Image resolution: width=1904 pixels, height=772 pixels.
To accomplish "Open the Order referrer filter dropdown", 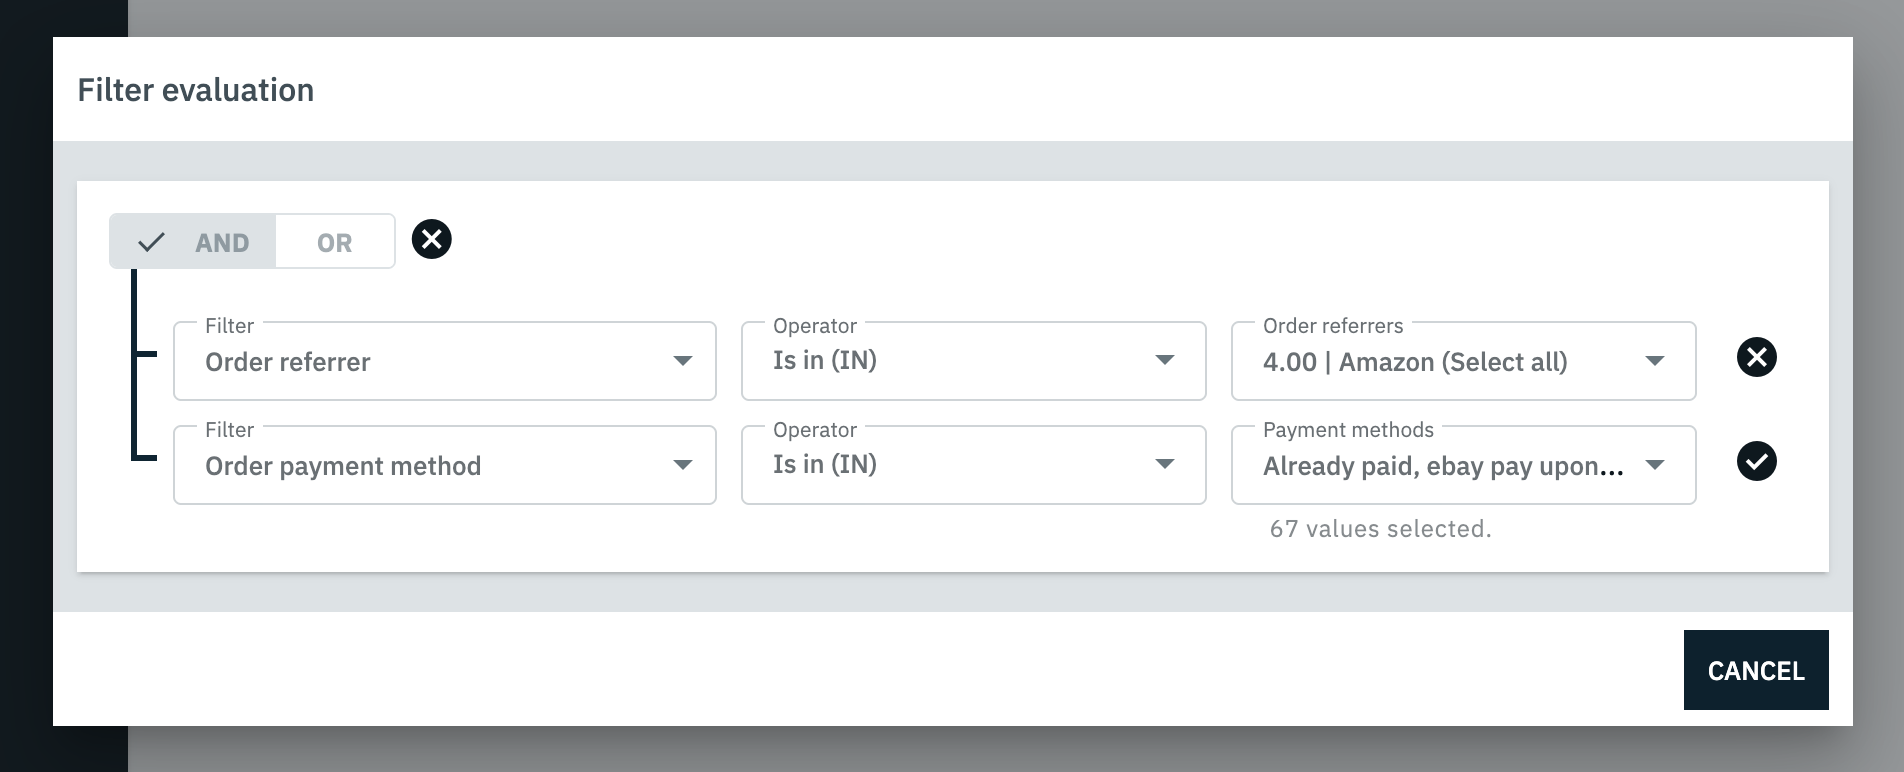I will click(445, 361).
